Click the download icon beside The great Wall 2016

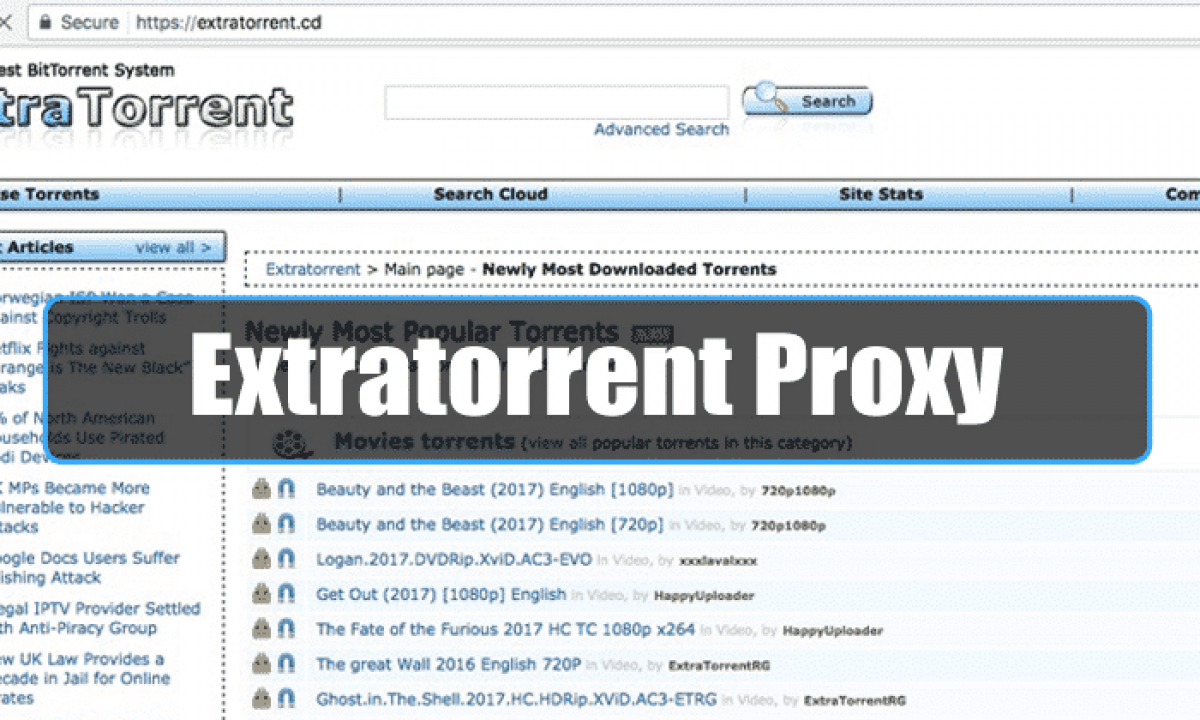click(262, 663)
